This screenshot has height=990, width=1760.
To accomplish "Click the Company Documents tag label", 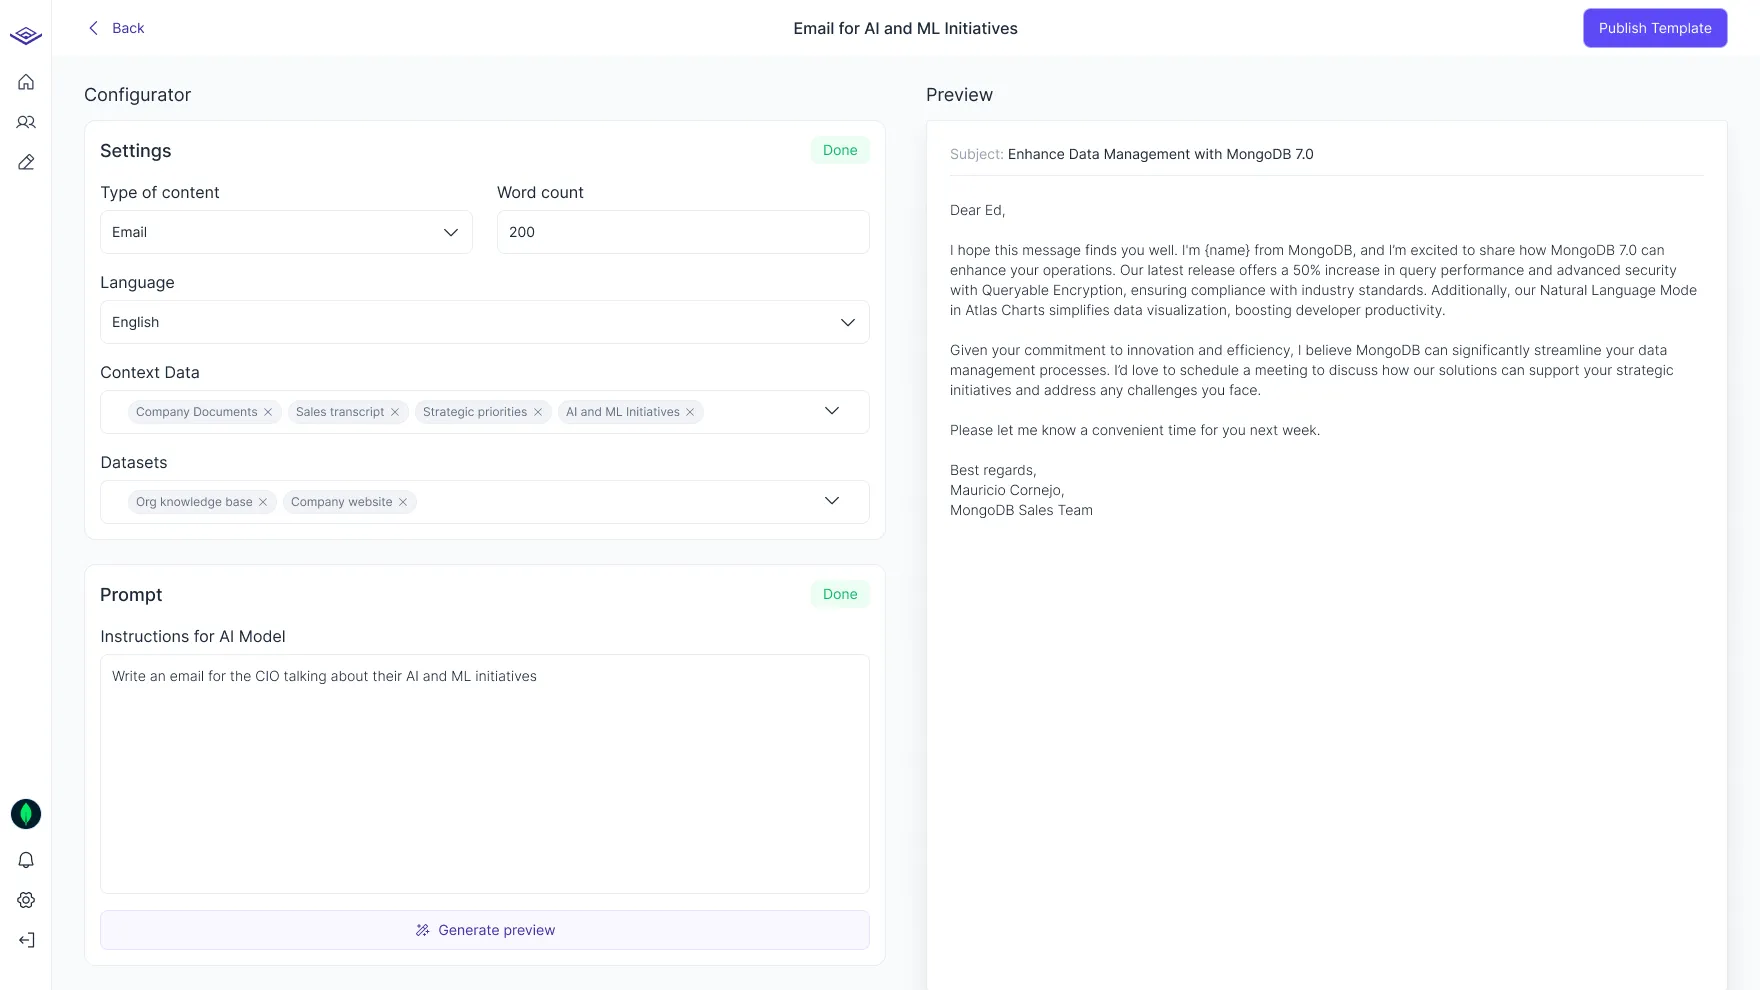I will [x=197, y=412].
